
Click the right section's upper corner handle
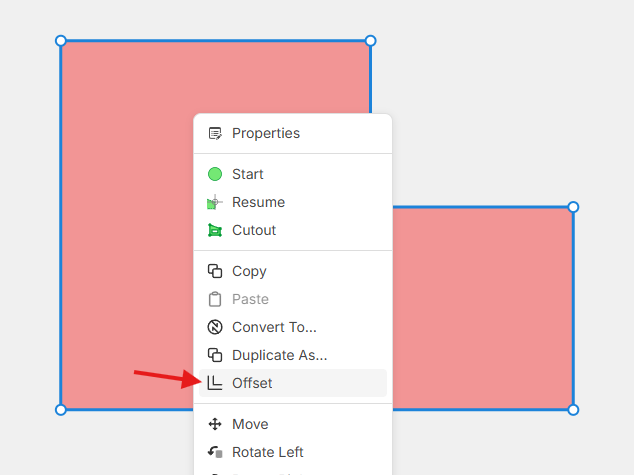(x=573, y=207)
